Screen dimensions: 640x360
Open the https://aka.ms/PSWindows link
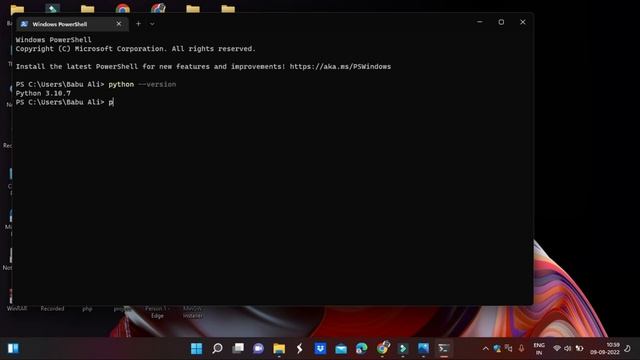coord(340,67)
